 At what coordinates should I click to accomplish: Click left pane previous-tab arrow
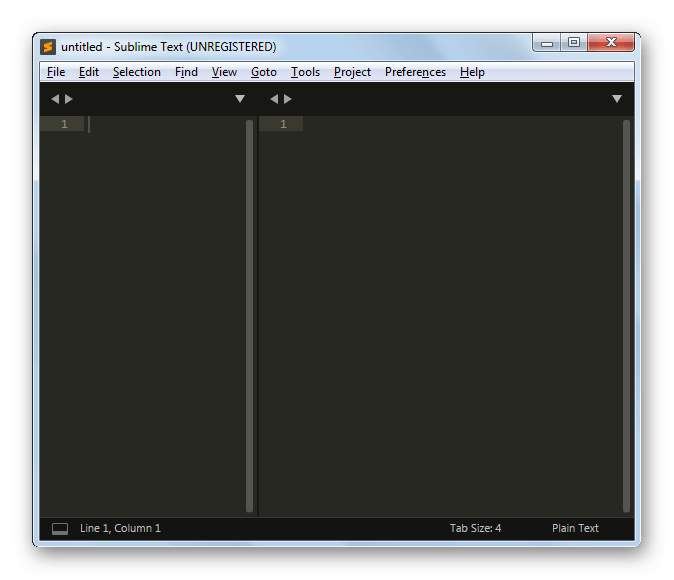point(55,99)
